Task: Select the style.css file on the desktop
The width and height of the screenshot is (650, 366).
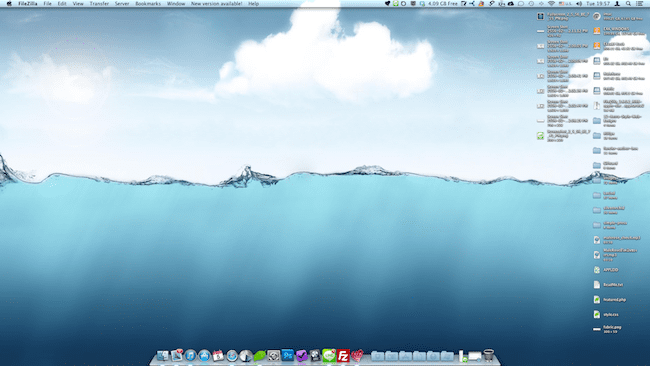Action: pyautogui.click(x=606, y=315)
